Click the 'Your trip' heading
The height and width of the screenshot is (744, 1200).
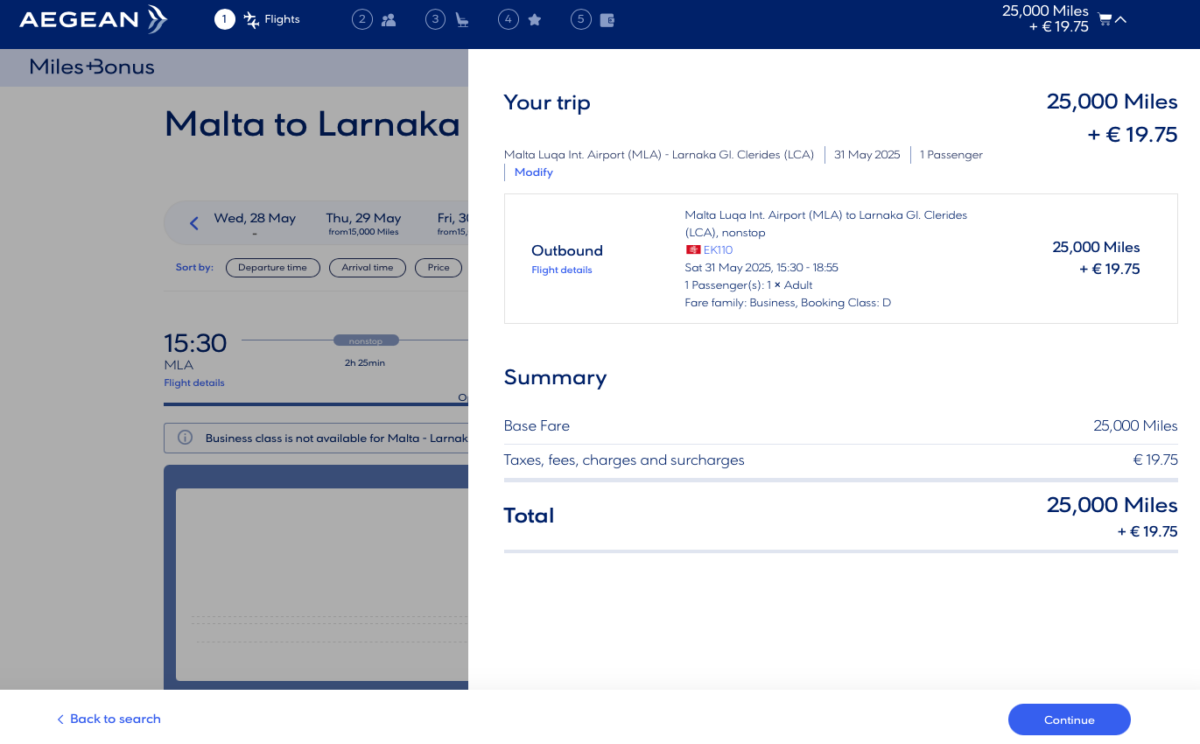coord(547,102)
